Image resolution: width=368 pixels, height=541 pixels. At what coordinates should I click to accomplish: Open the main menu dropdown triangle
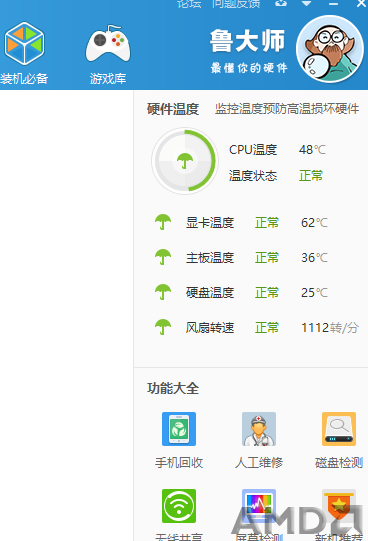(306, 3)
